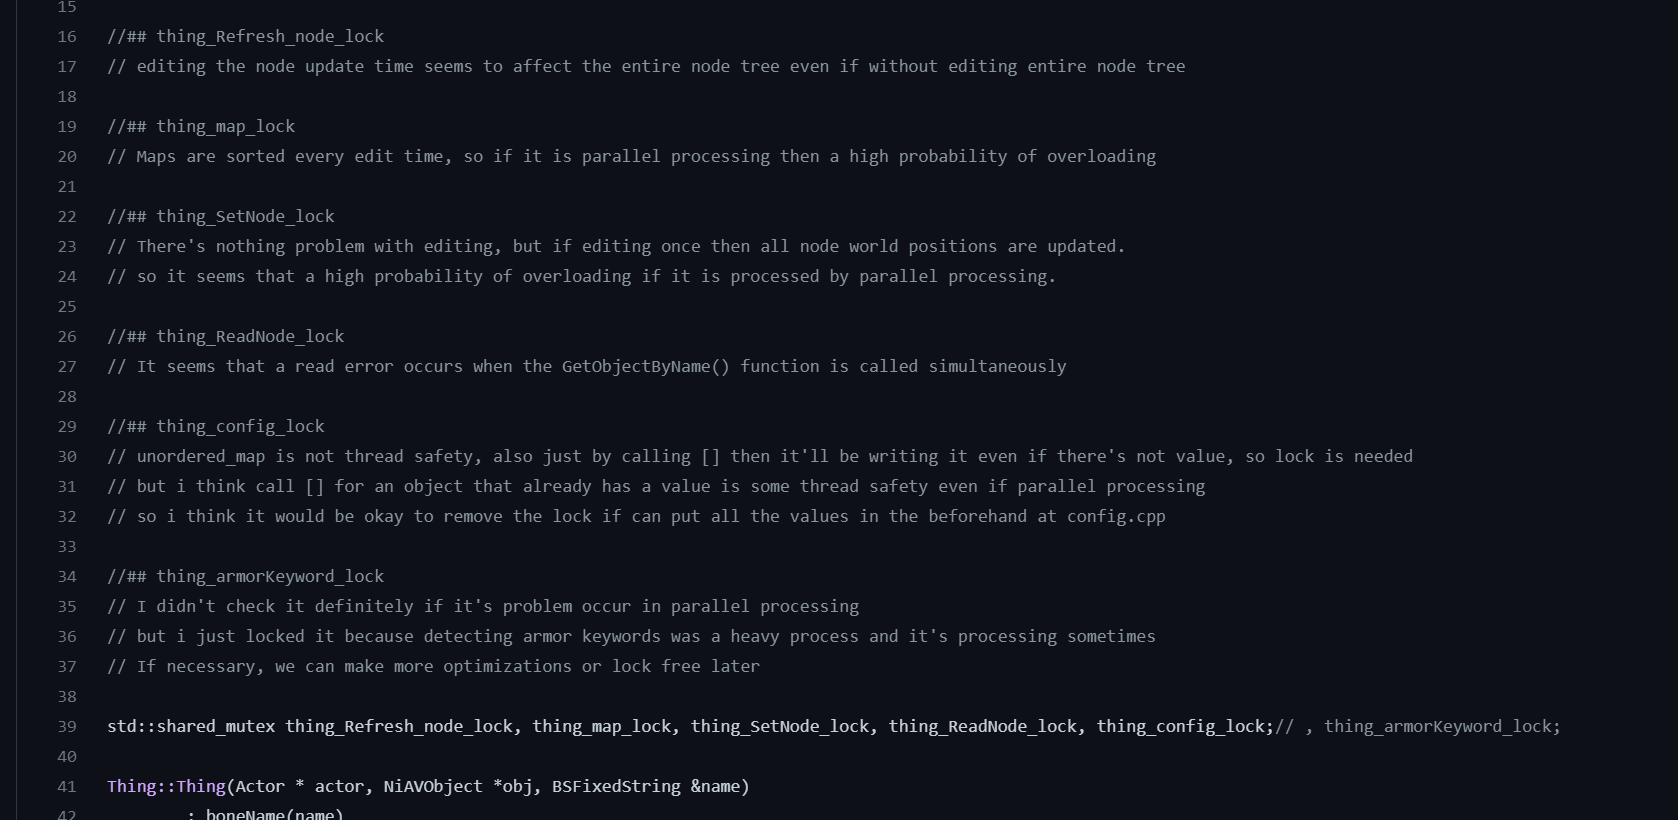Click thing_Refresh_node_lock in the mutex declaration
Image resolution: width=1678 pixels, height=820 pixels.
399,727
